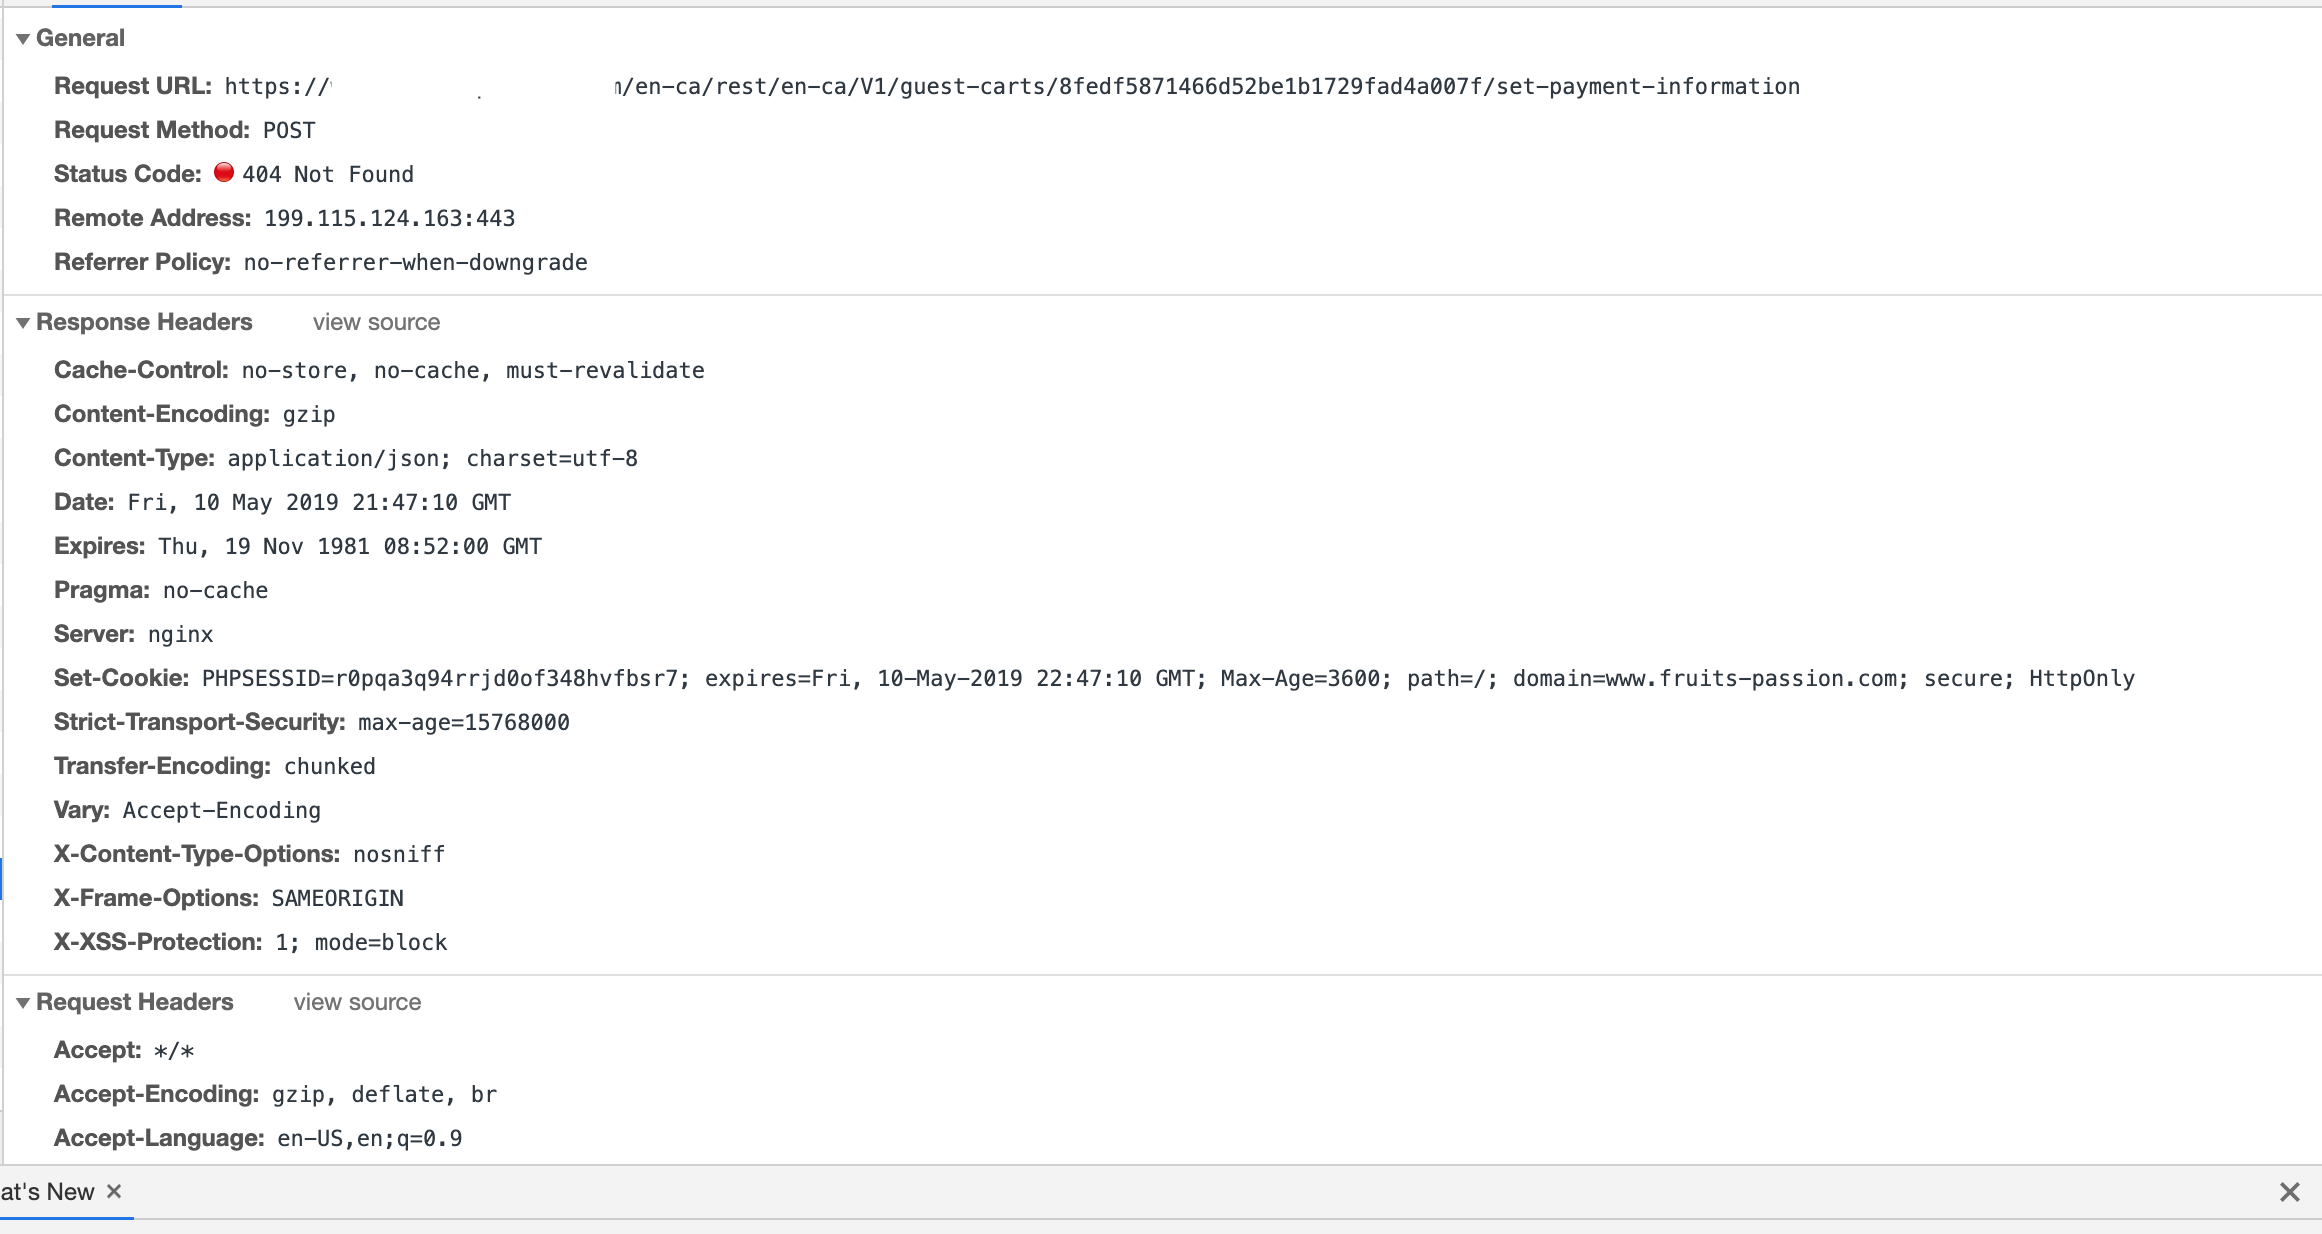Collapse the Response Headers section

click(23, 322)
